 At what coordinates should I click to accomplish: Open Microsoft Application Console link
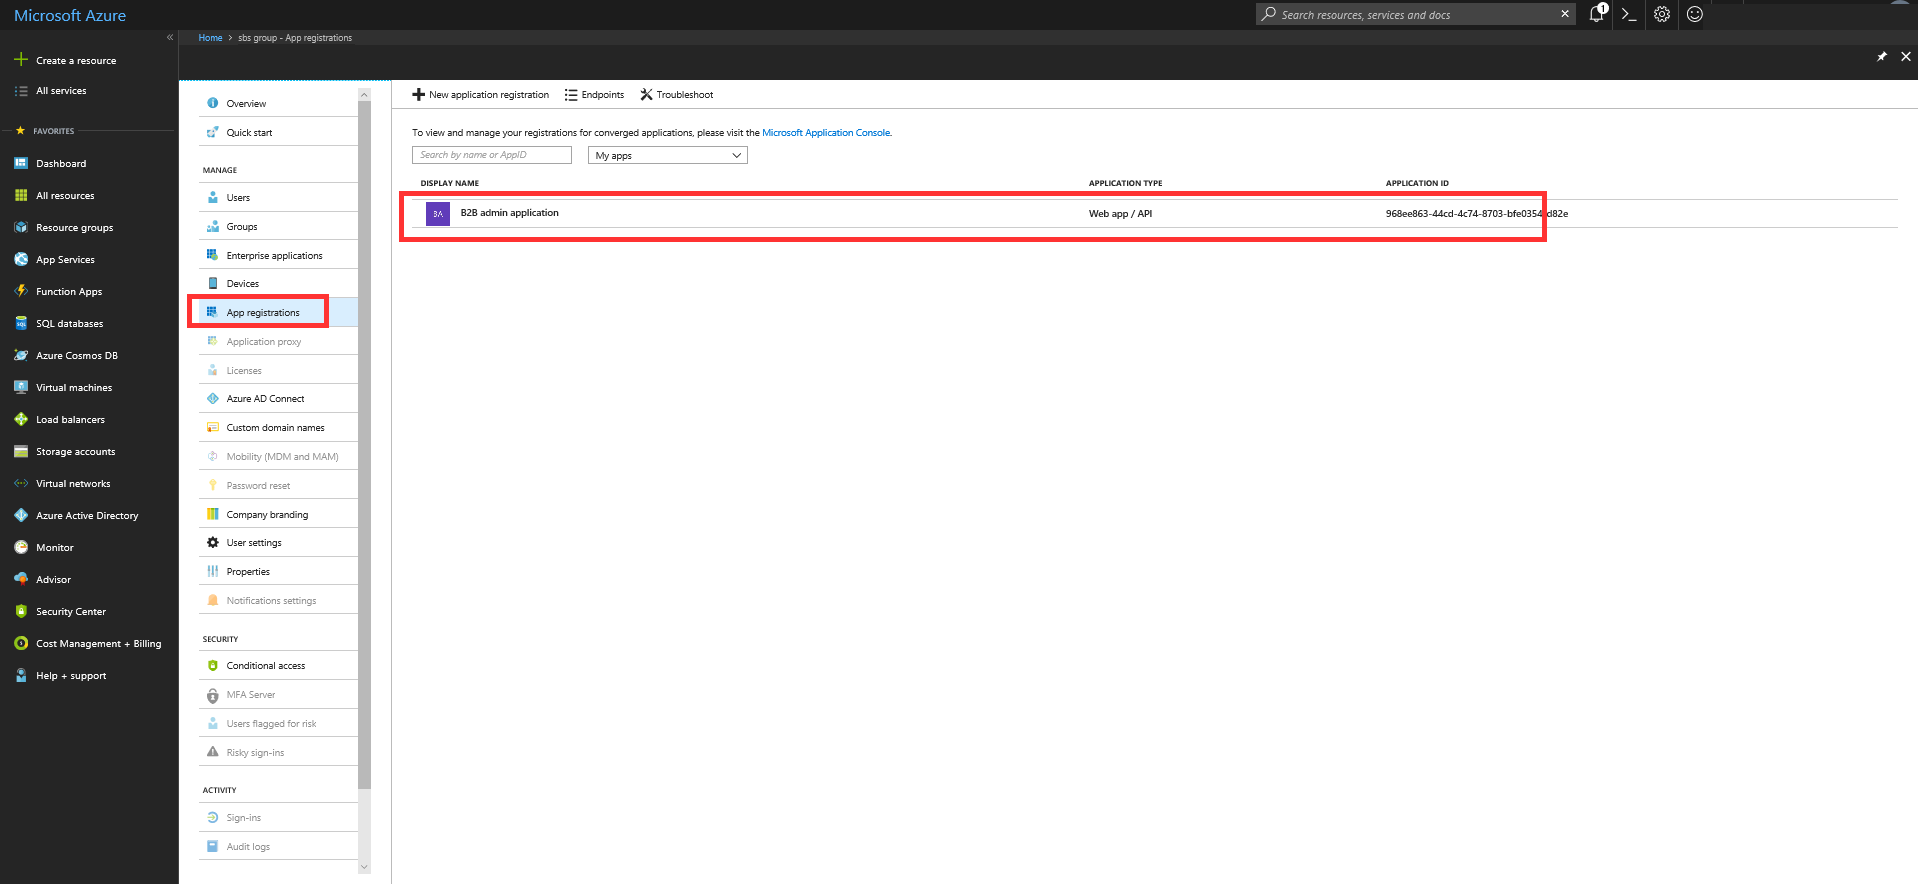pos(826,133)
